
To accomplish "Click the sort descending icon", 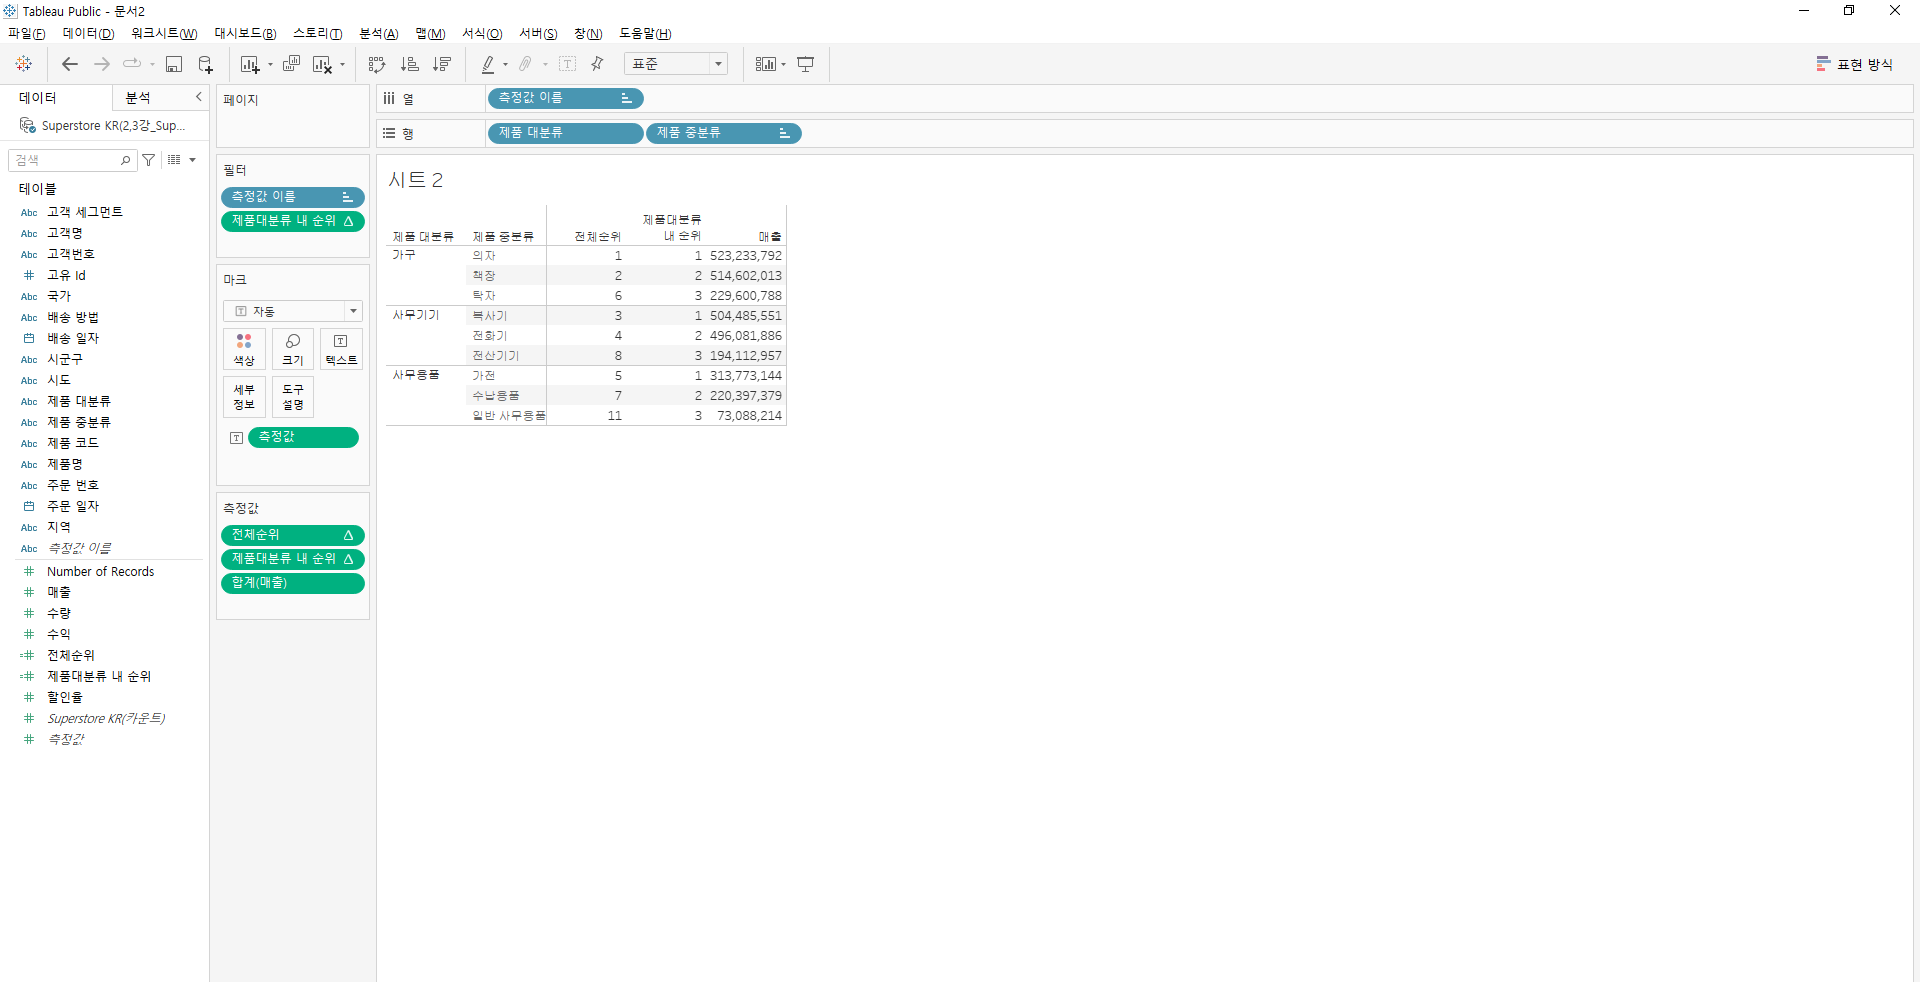I will coord(441,64).
